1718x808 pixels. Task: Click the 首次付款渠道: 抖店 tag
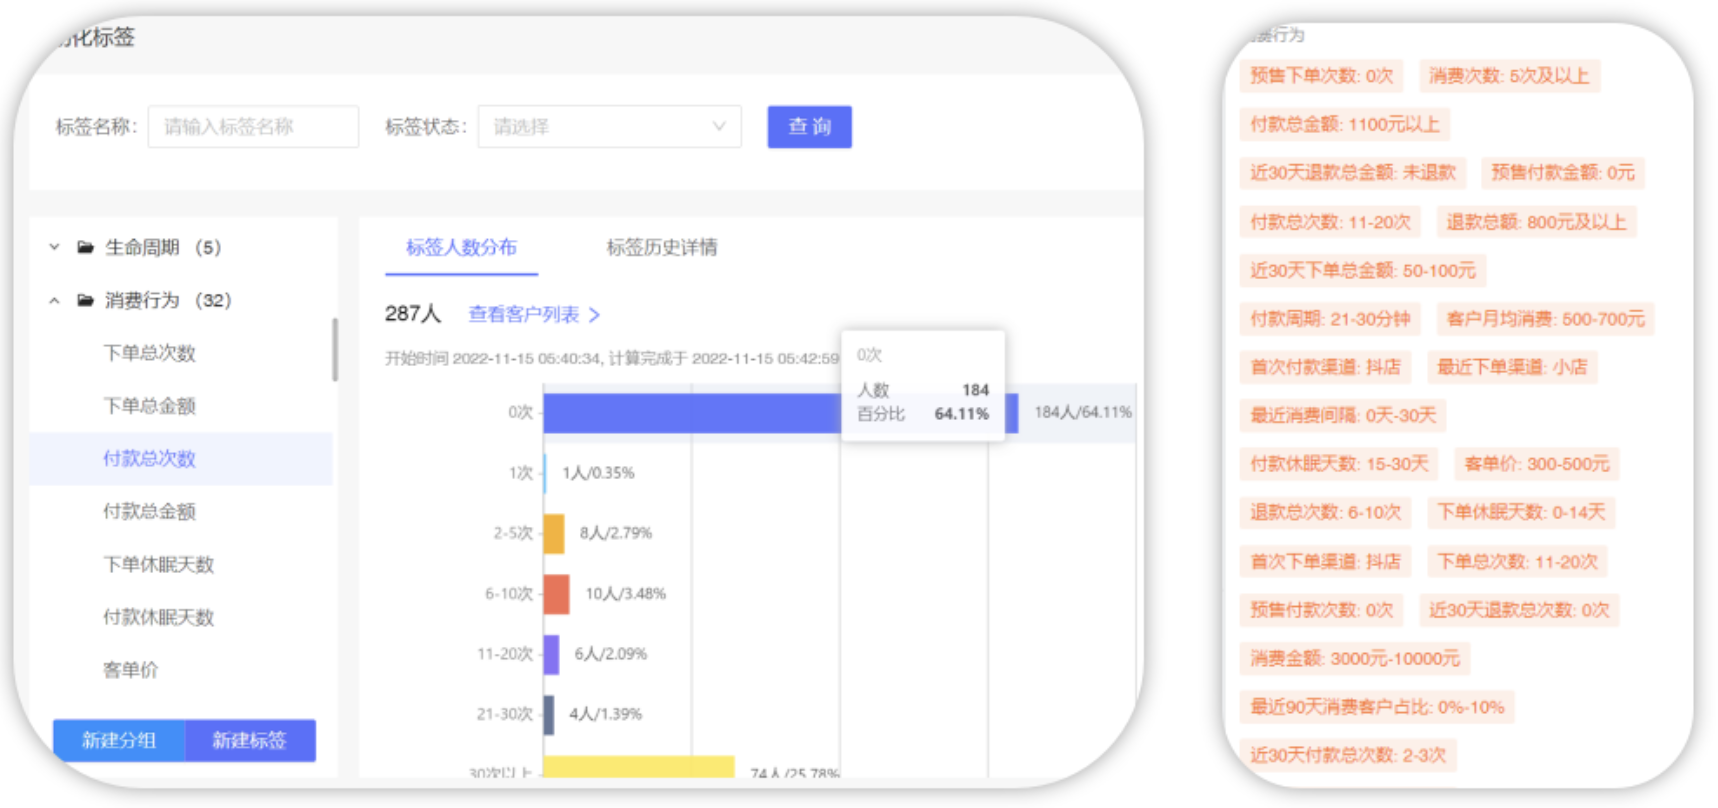[1325, 367]
